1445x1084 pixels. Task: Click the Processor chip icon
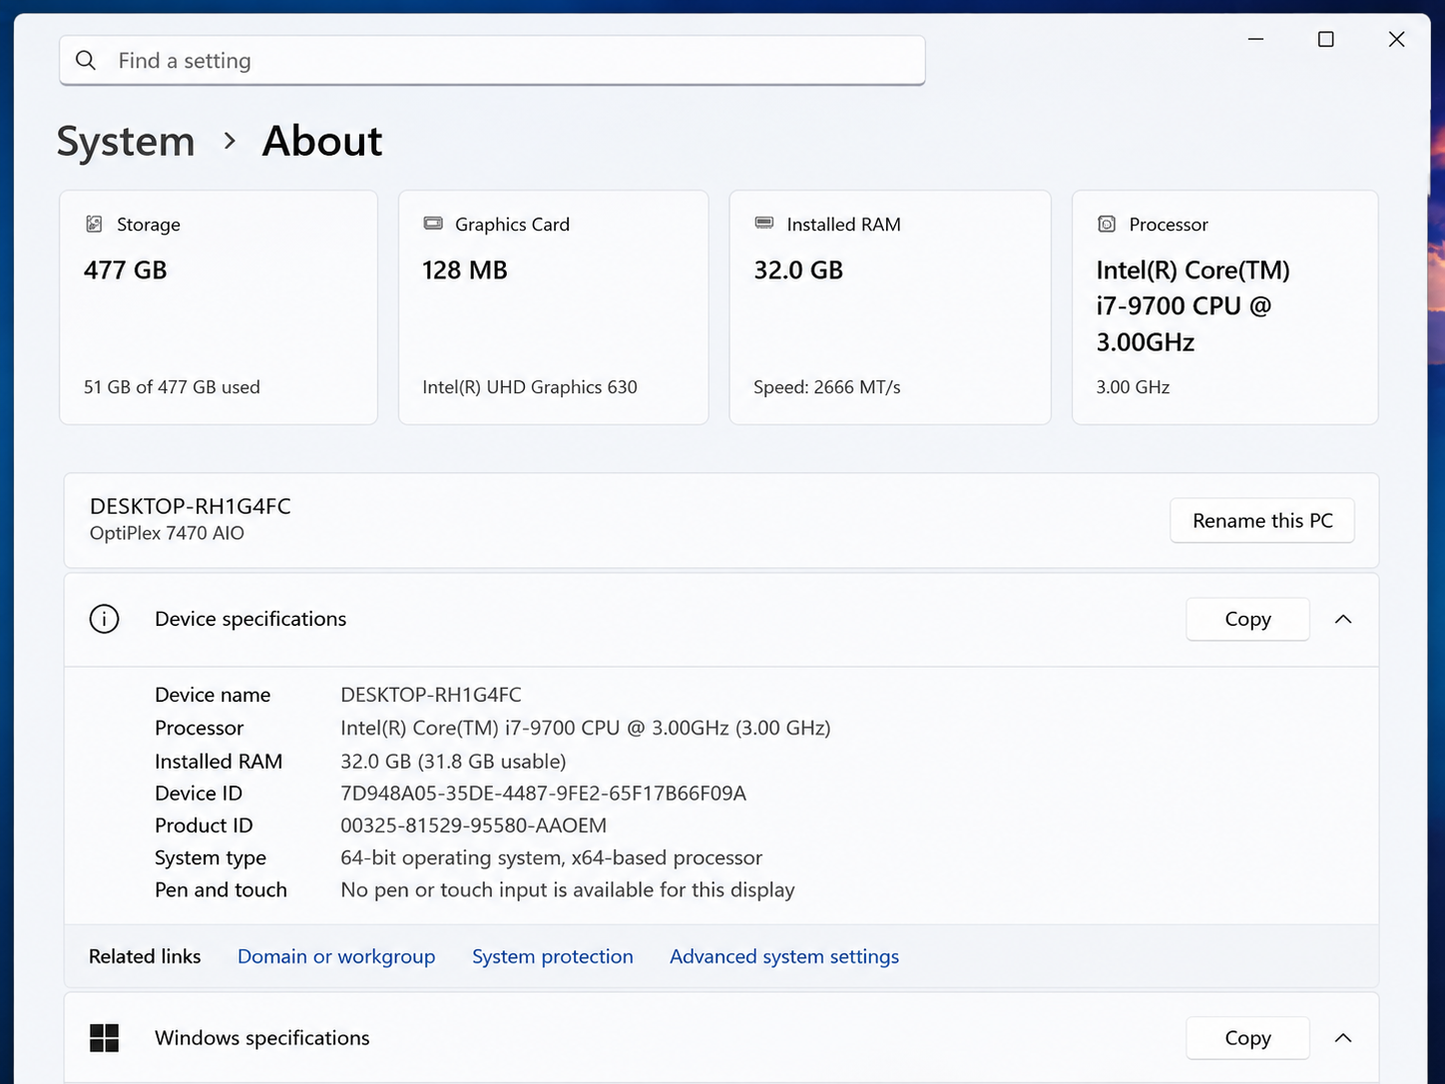[x=1107, y=224]
